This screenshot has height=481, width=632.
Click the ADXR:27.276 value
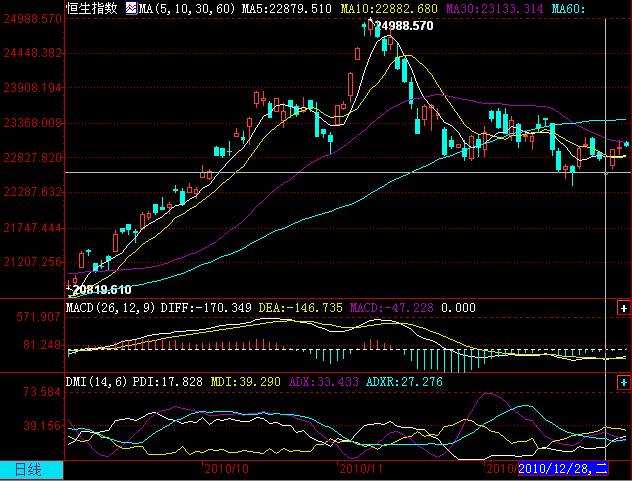click(x=404, y=382)
